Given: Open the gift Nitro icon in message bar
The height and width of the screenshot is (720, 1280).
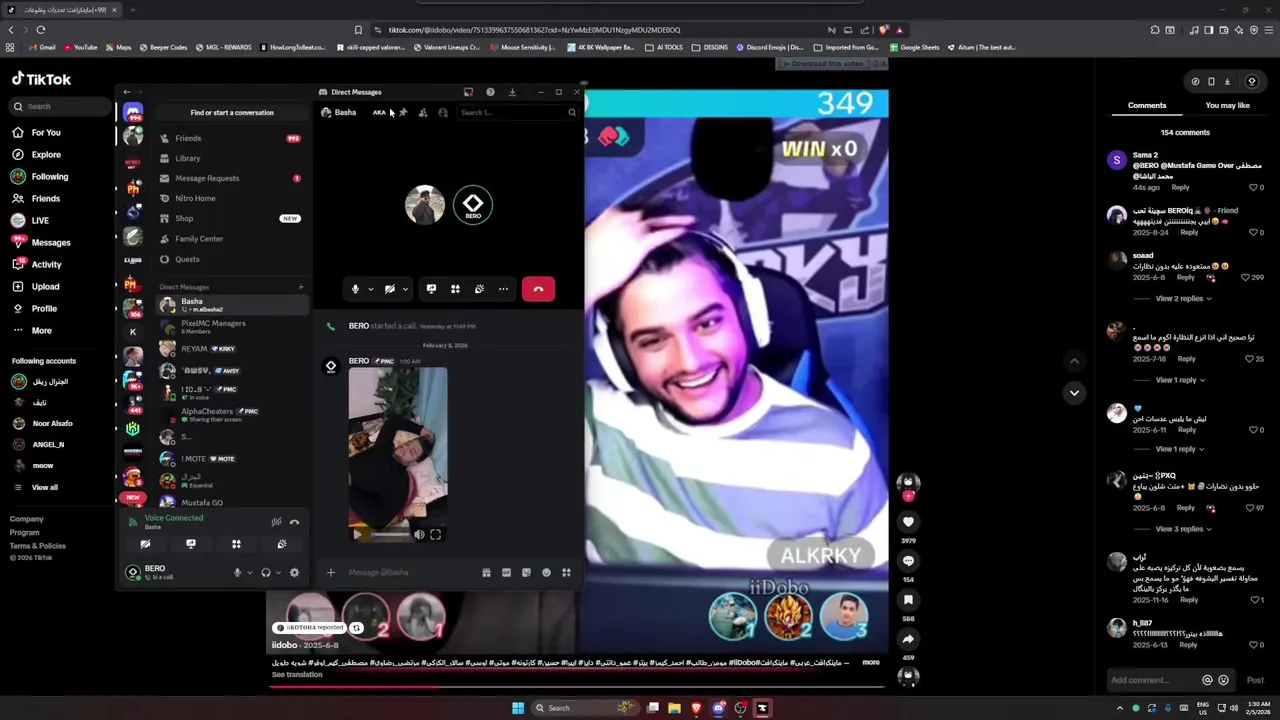Looking at the screenshot, I should click(x=486, y=572).
